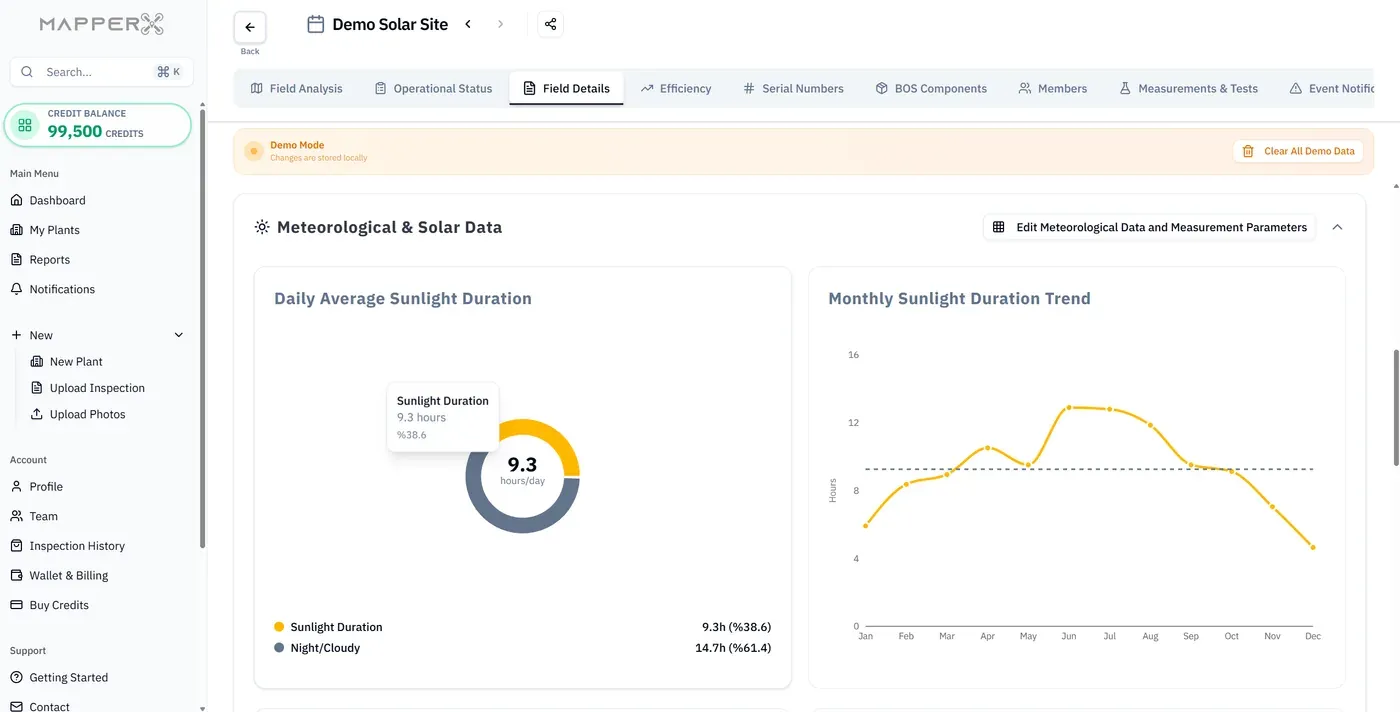Open the Operational Status tab

pos(433,88)
